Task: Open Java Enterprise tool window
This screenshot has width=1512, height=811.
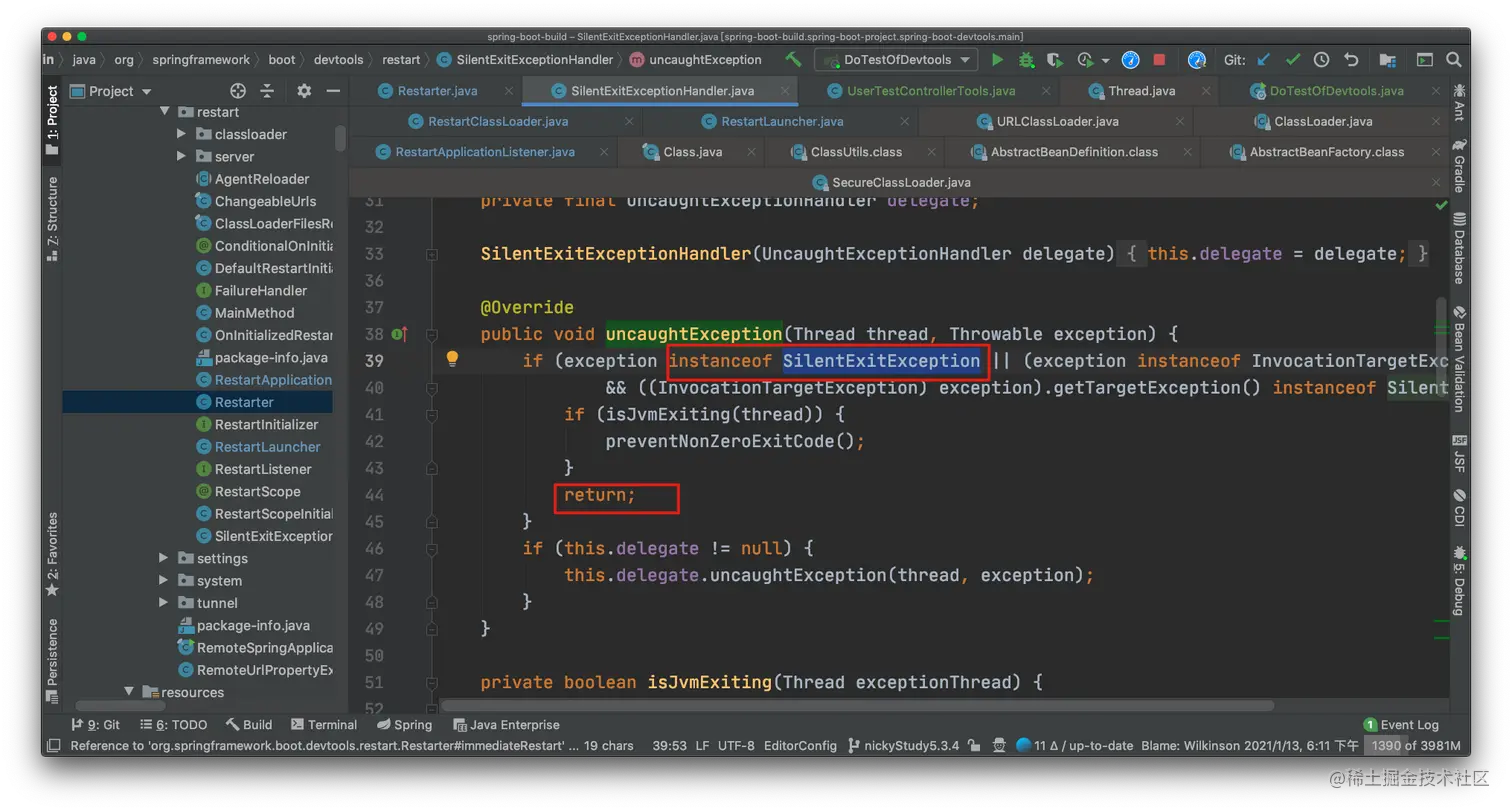Action: 507,725
